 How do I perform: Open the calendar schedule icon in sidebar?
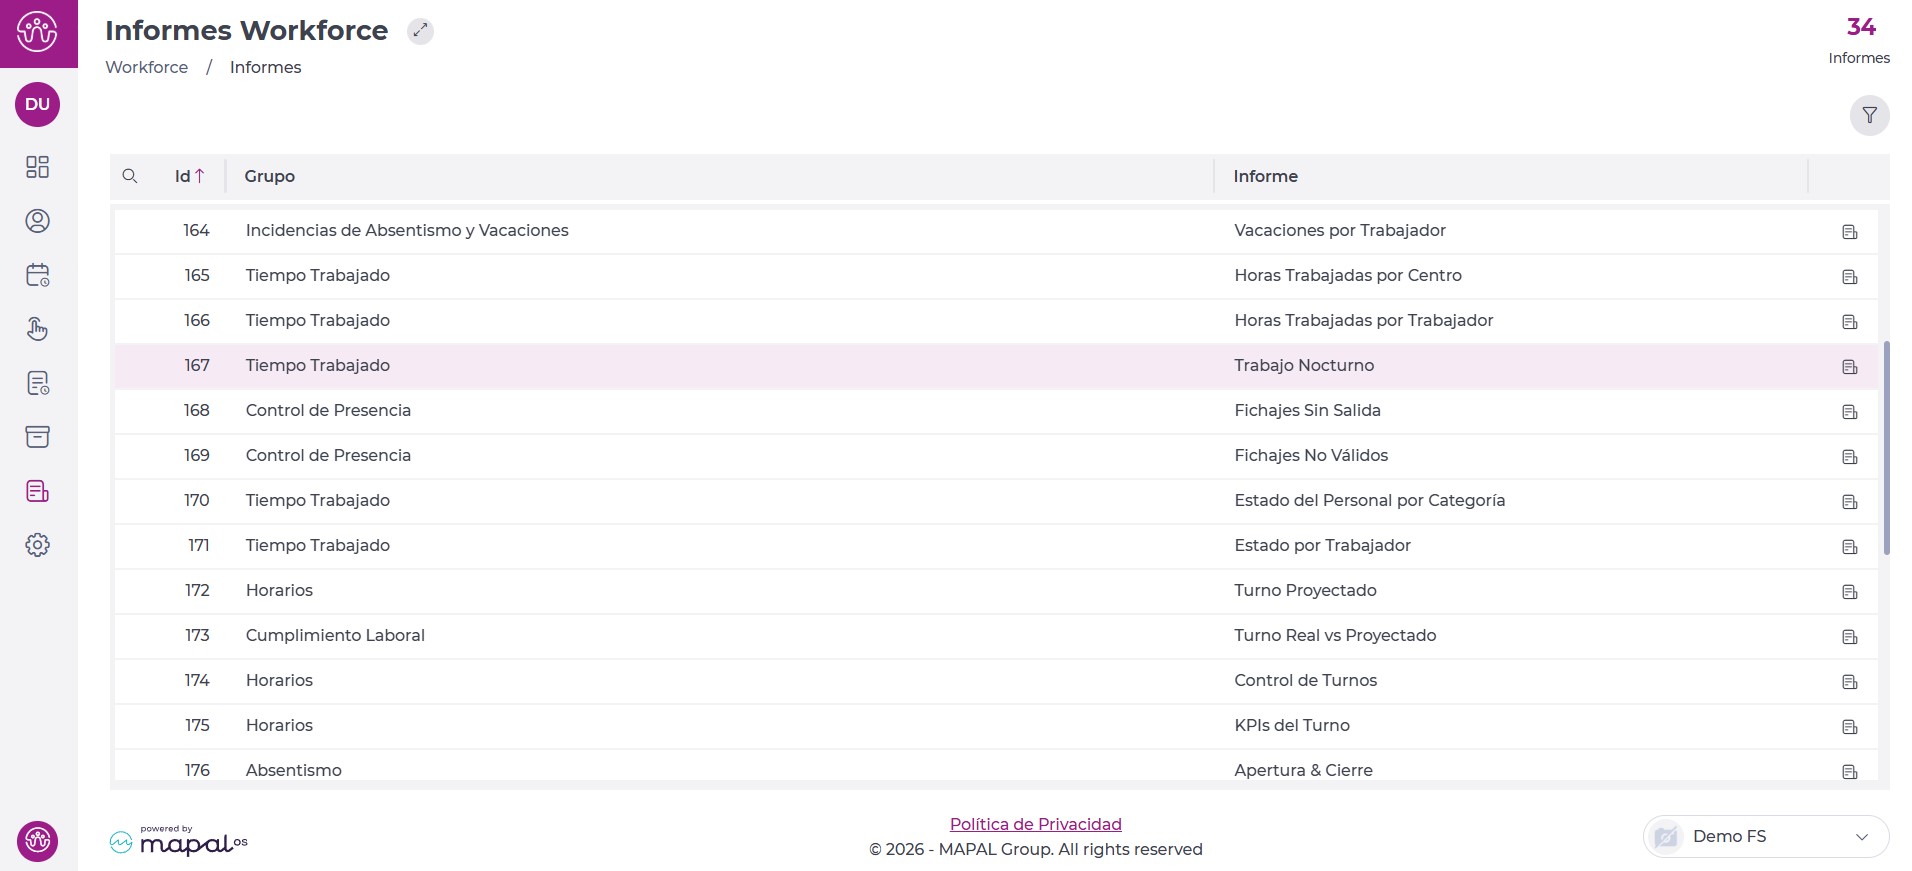(x=37, y=275)
